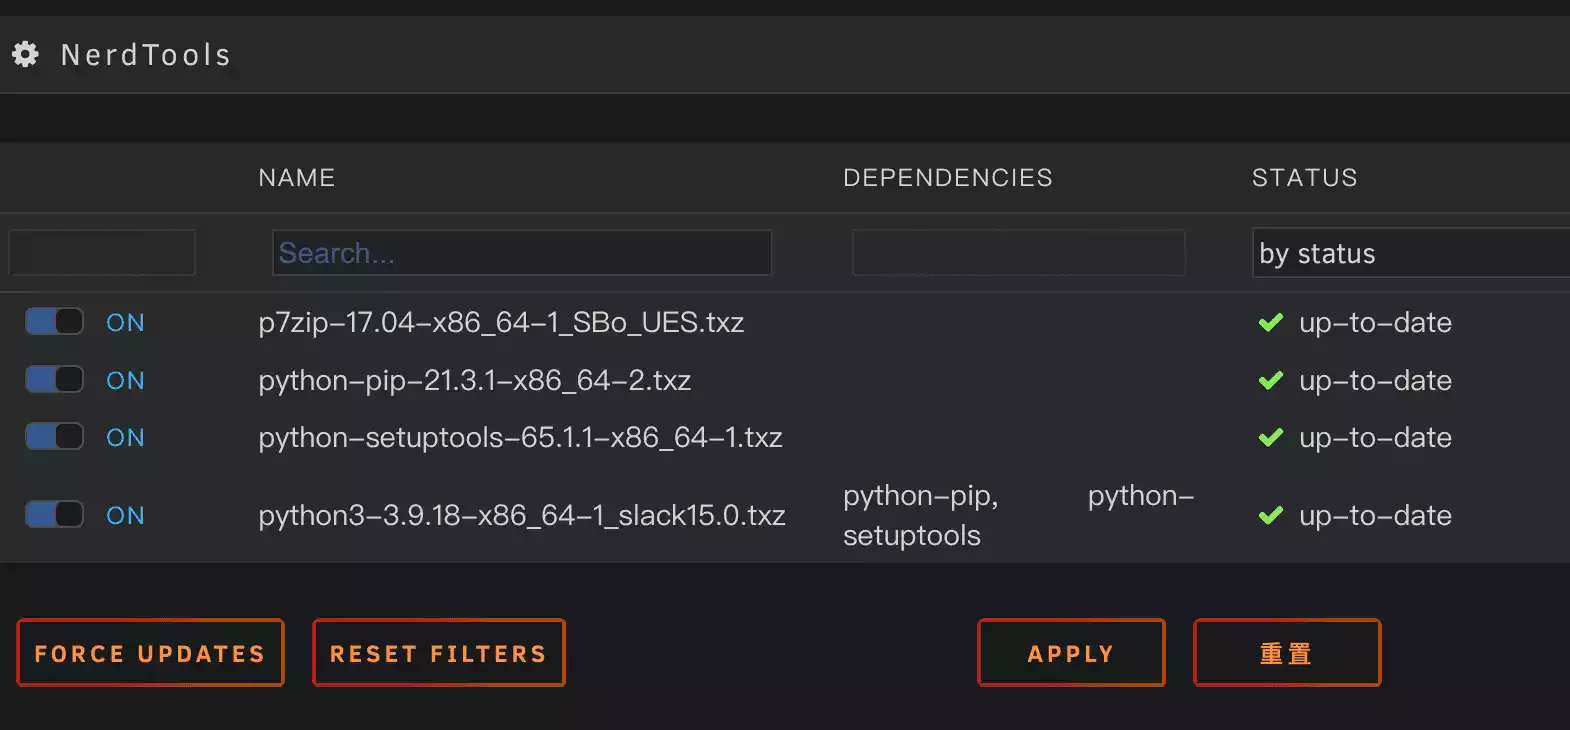The image size is (1570, 730).
Task: Disable the python-pip package toggle
Action: 54,380
